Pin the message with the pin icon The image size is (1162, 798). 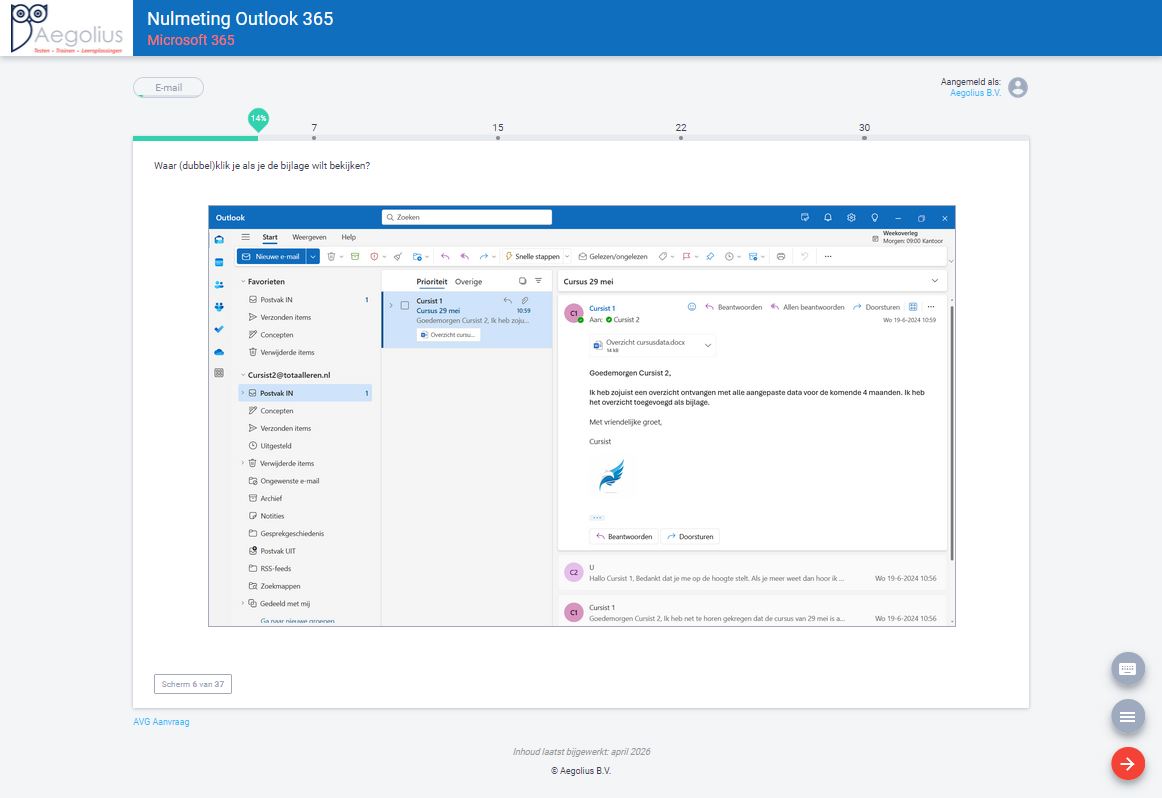[x=710, y=257]
